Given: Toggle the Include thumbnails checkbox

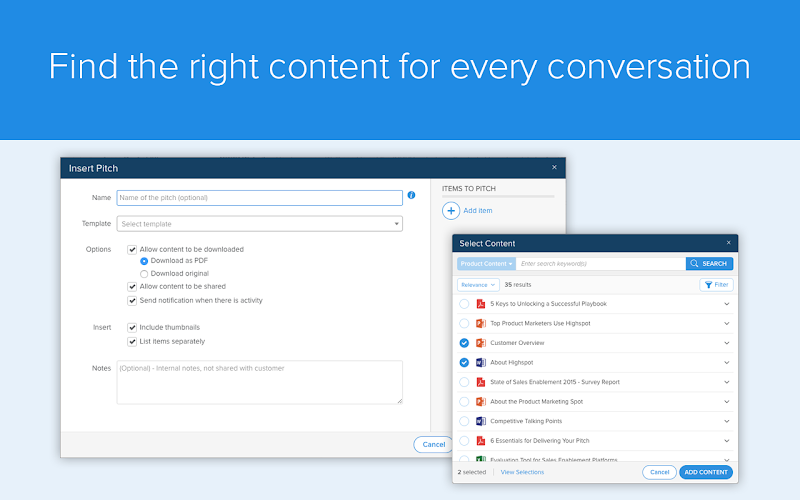Looking at the screenshot, I should (132, 328).
